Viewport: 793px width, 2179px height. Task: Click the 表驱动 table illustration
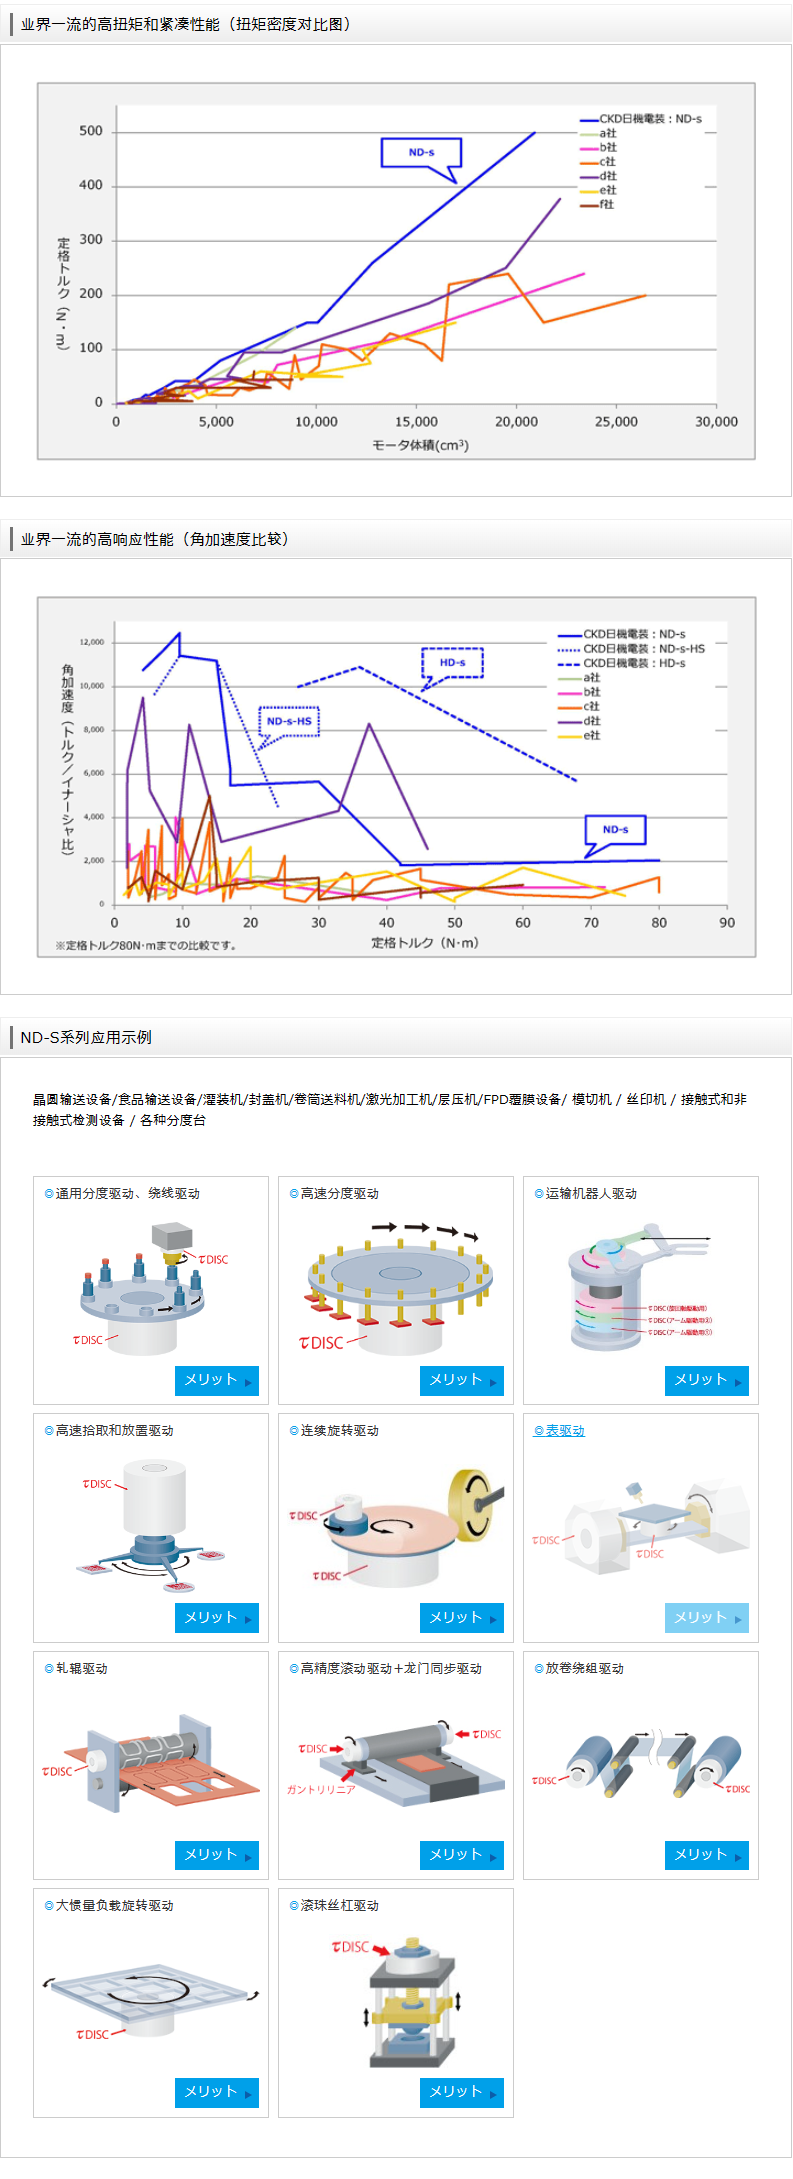(640, 1528)
